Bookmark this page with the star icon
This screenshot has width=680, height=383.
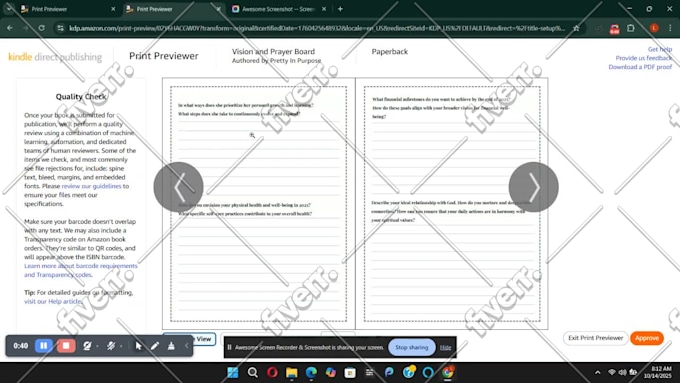tap(576, 28)
